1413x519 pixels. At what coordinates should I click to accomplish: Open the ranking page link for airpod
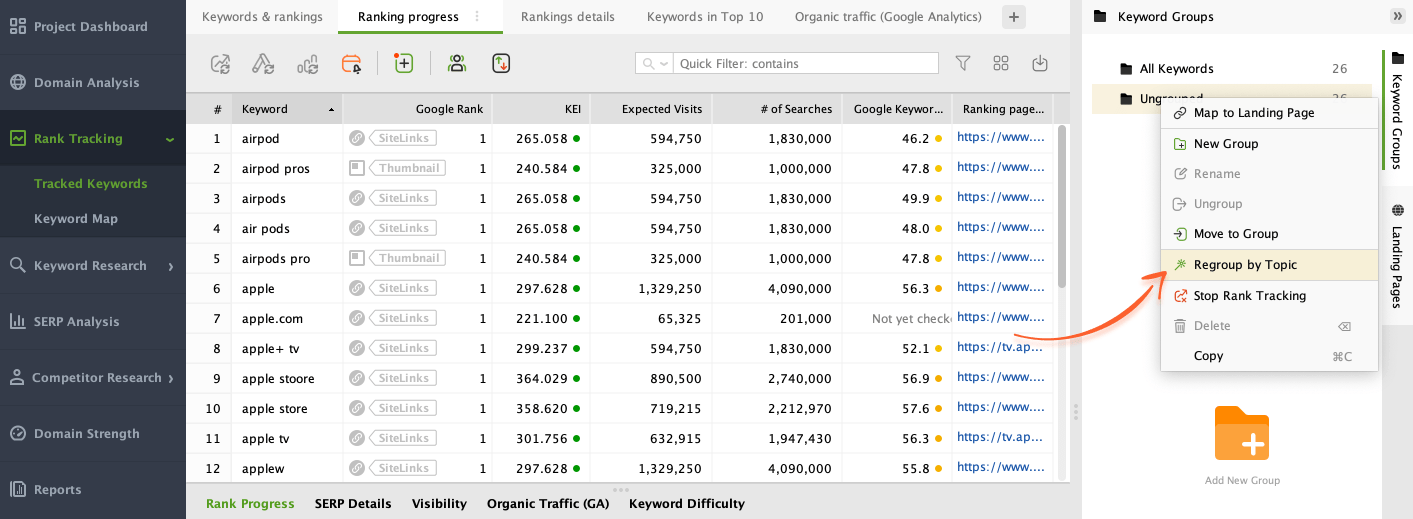(1001, 137)
